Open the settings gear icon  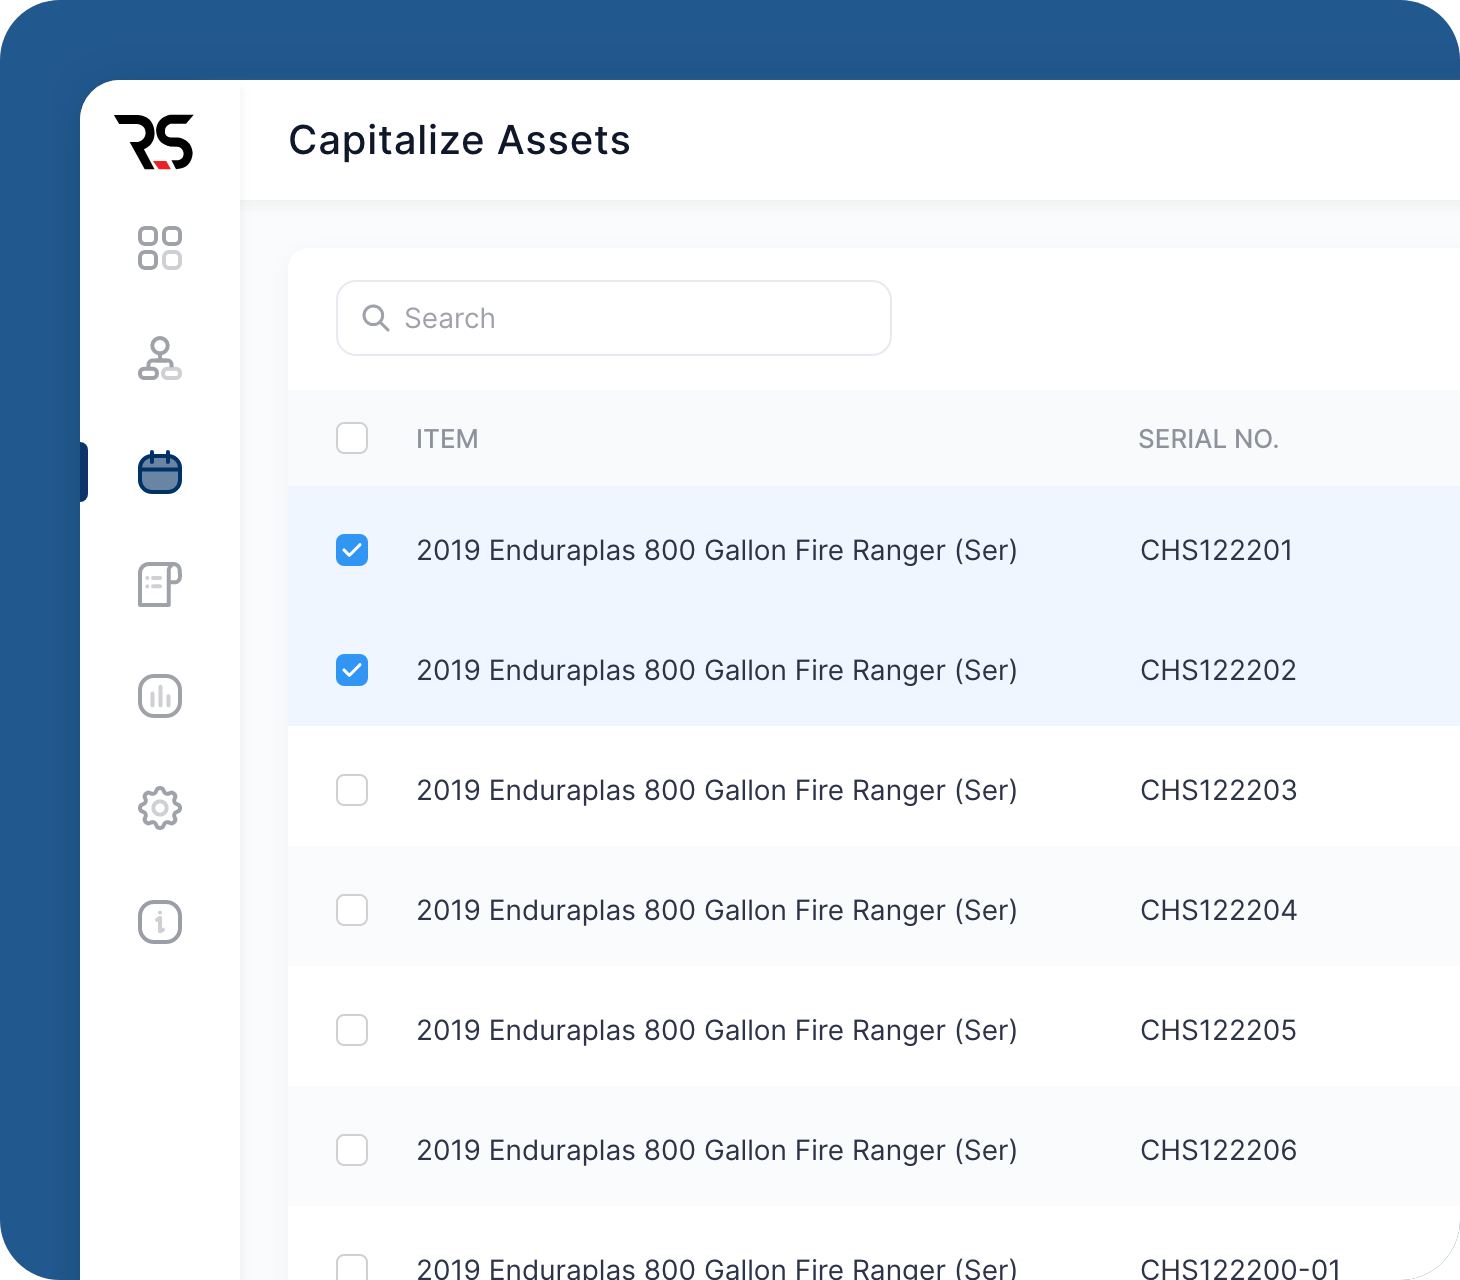160,808
